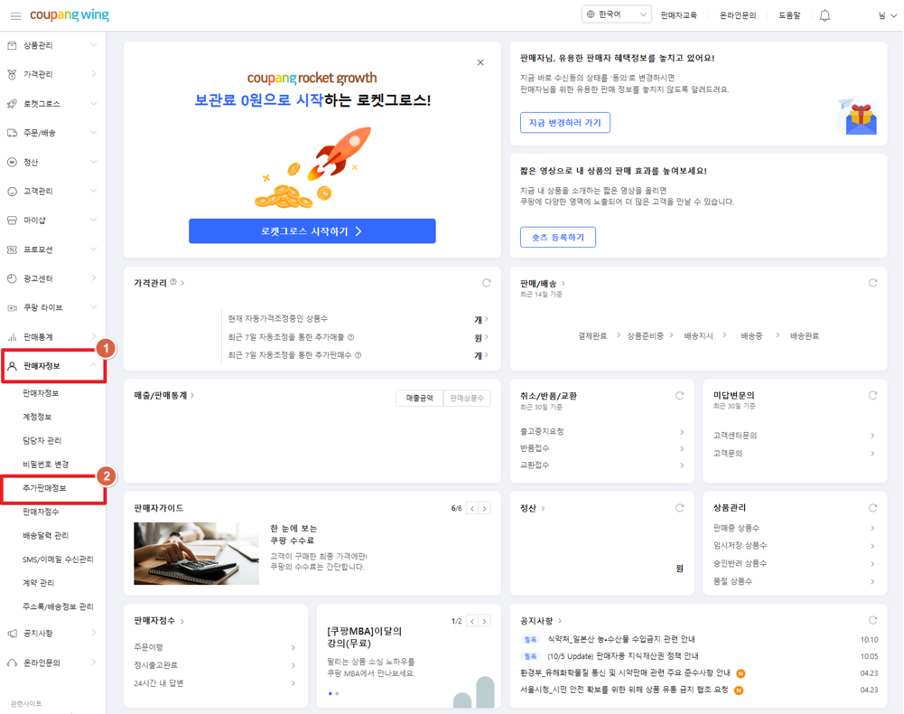Open 계정정보 submenu item
This screenshot has height=714, width=904.
tap(37, 417)
